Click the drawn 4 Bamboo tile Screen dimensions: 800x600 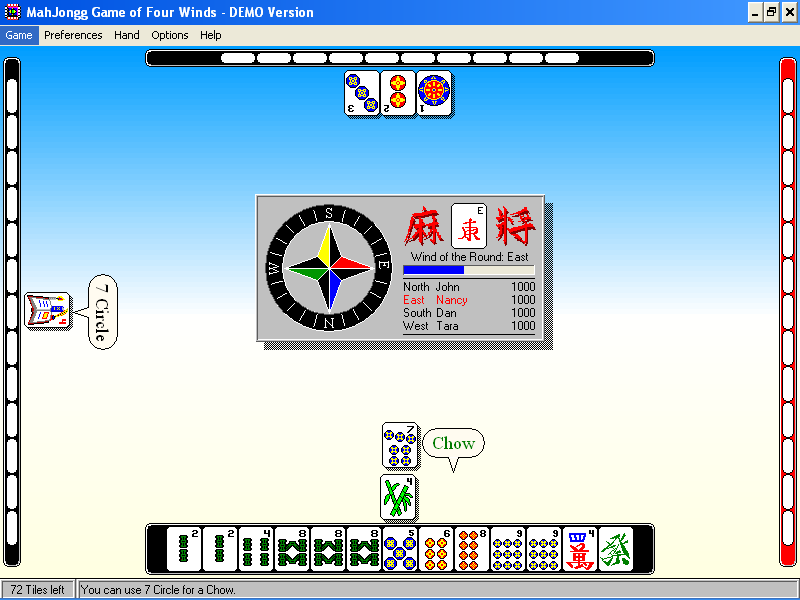click(x=398, y=497)
